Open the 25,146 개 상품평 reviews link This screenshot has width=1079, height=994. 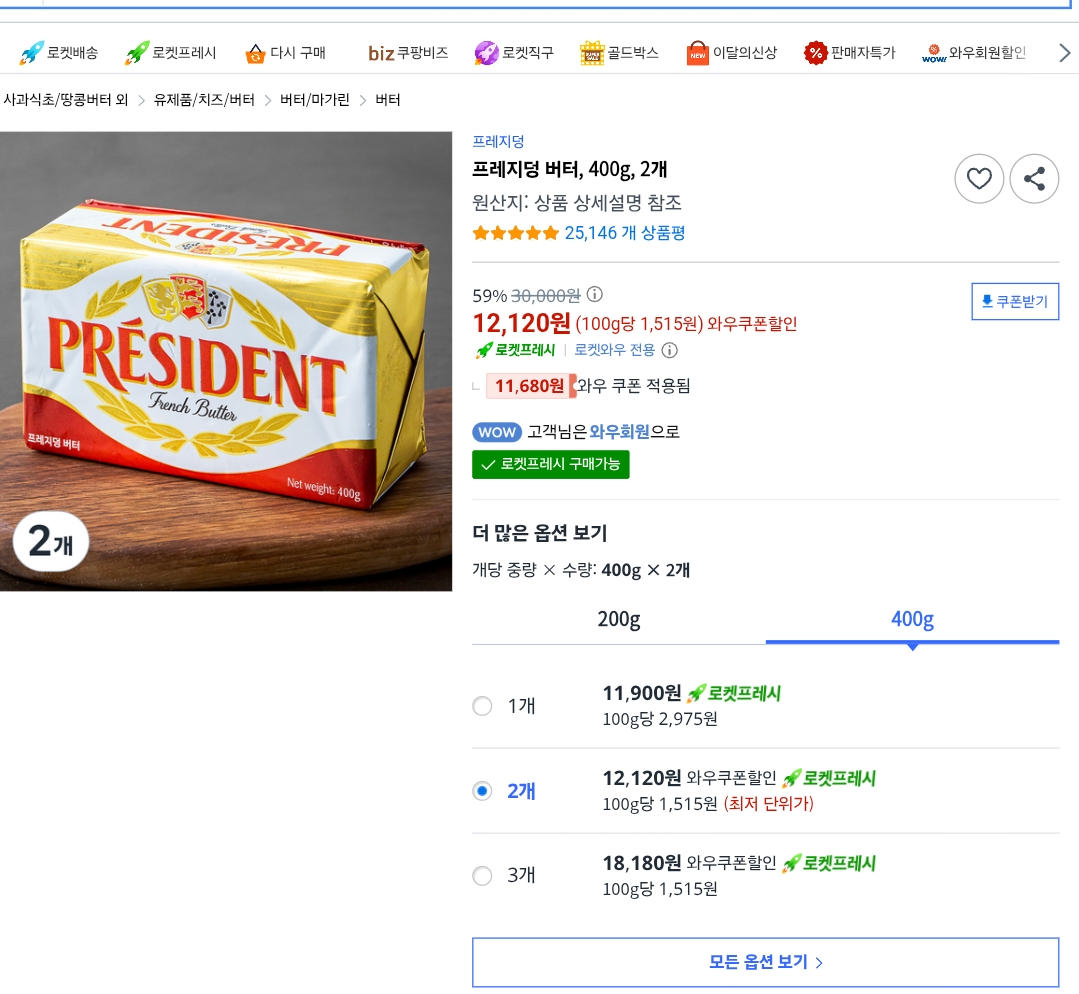624,233
